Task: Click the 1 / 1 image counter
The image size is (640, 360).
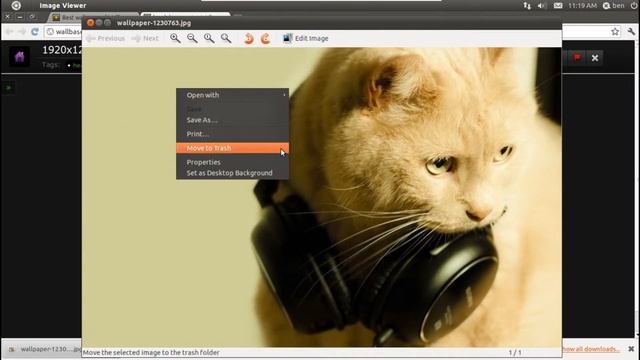Action: [x=515, y=352]
